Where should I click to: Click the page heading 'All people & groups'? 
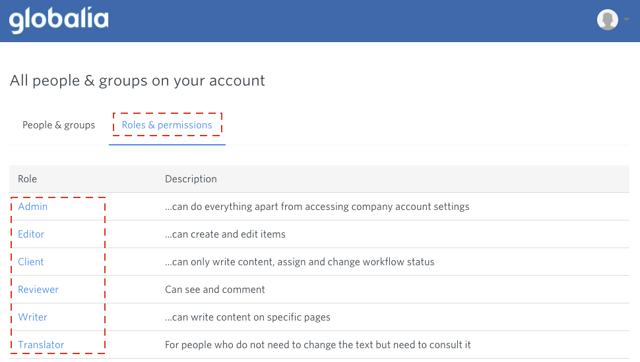click(137, 81)
